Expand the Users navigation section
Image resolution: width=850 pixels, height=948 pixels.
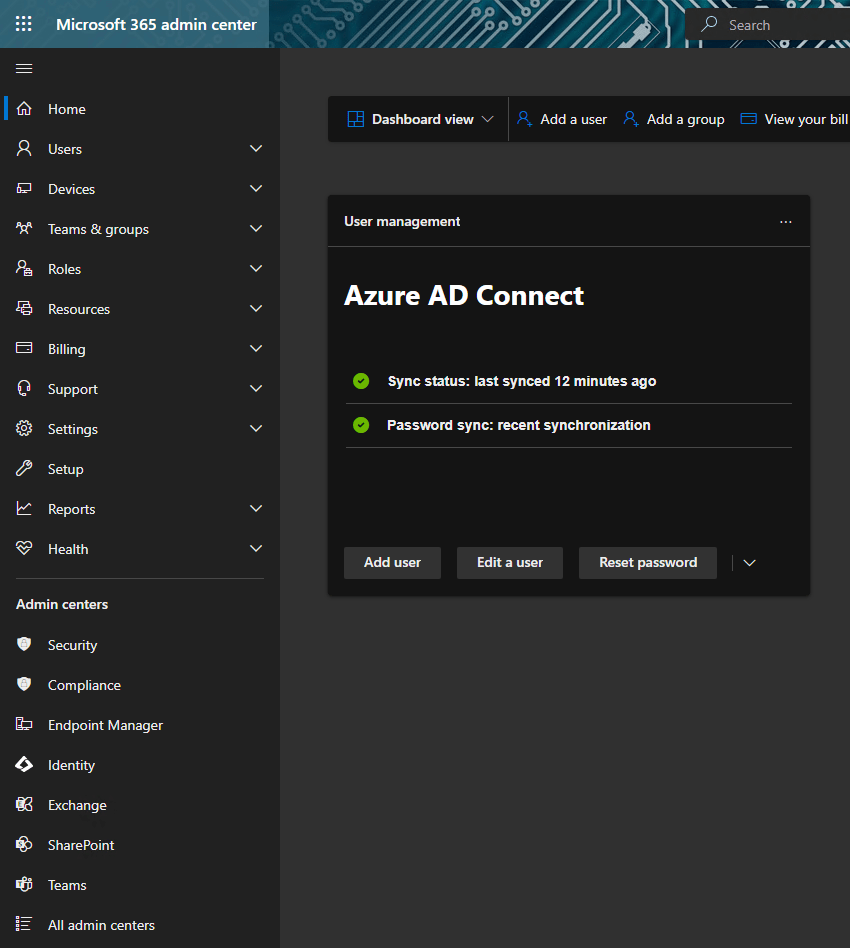click(256, 149)
